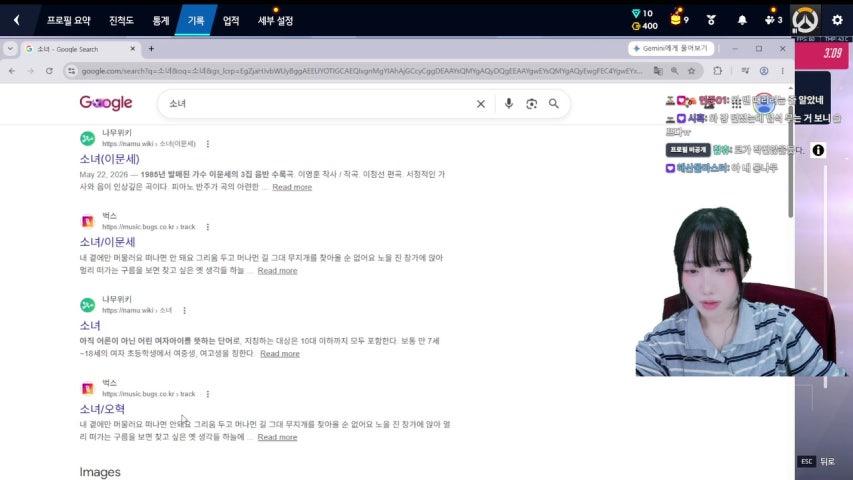The width and height of the screenshot is (853, 480).
Task: Open options for 소녀(이문세) result
Action: point(208,144)
